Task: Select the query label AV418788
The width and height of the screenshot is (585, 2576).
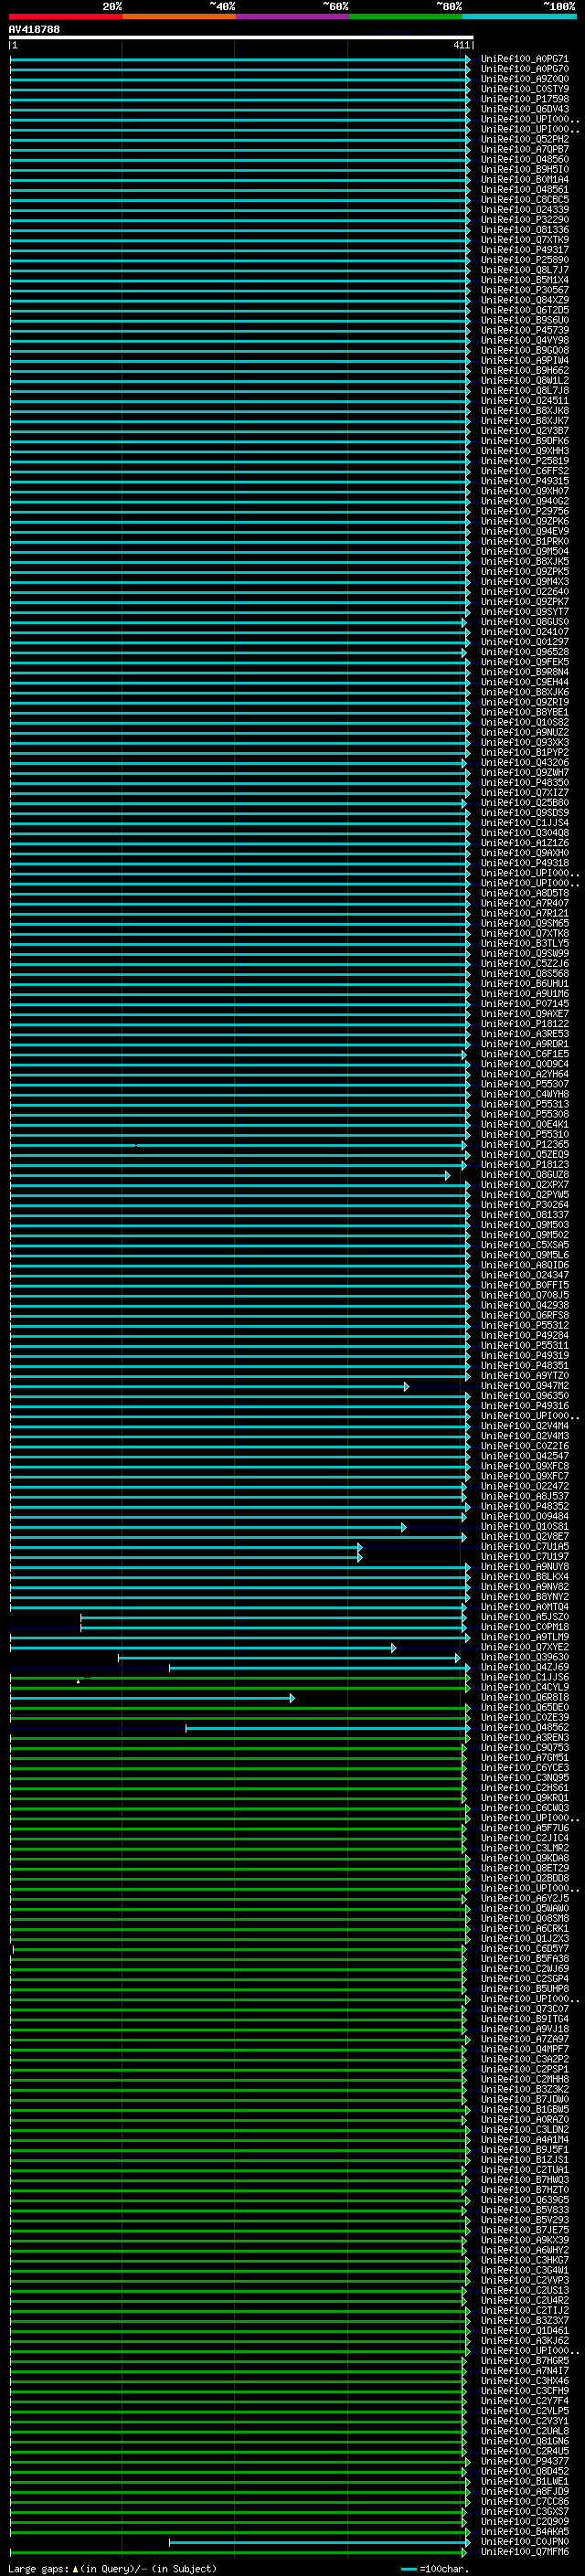Action: [34, 30]
